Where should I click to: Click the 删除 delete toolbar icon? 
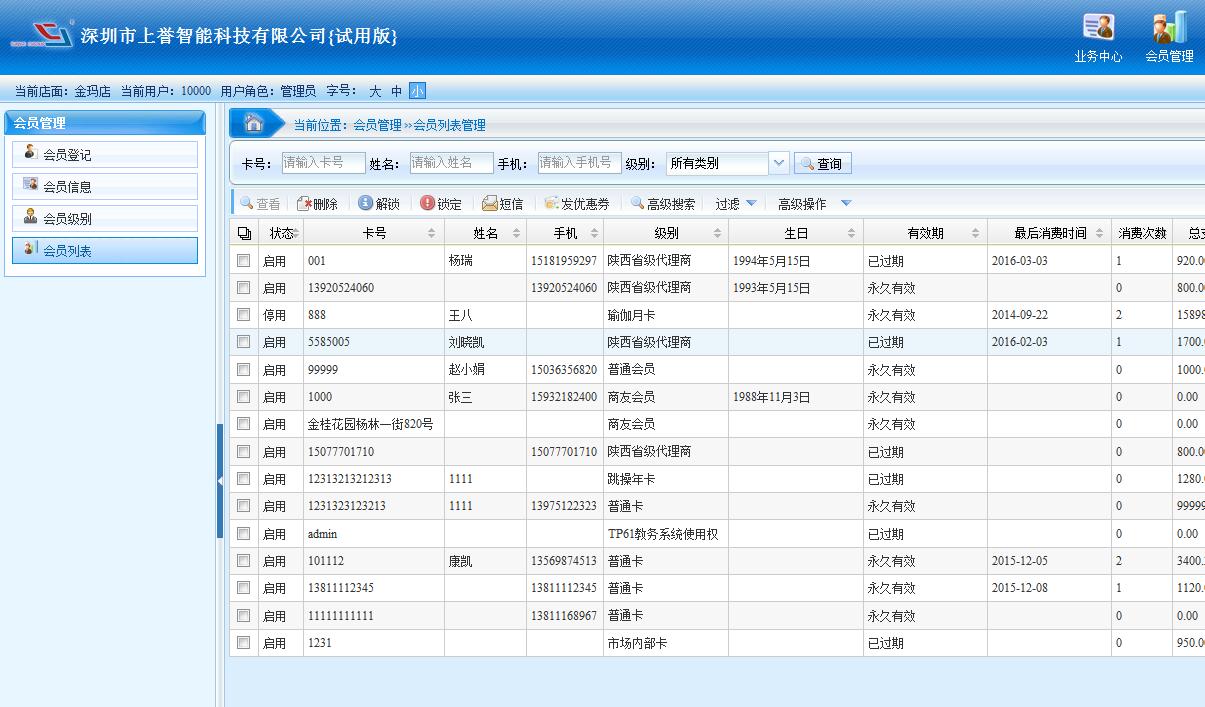(305, 204)
